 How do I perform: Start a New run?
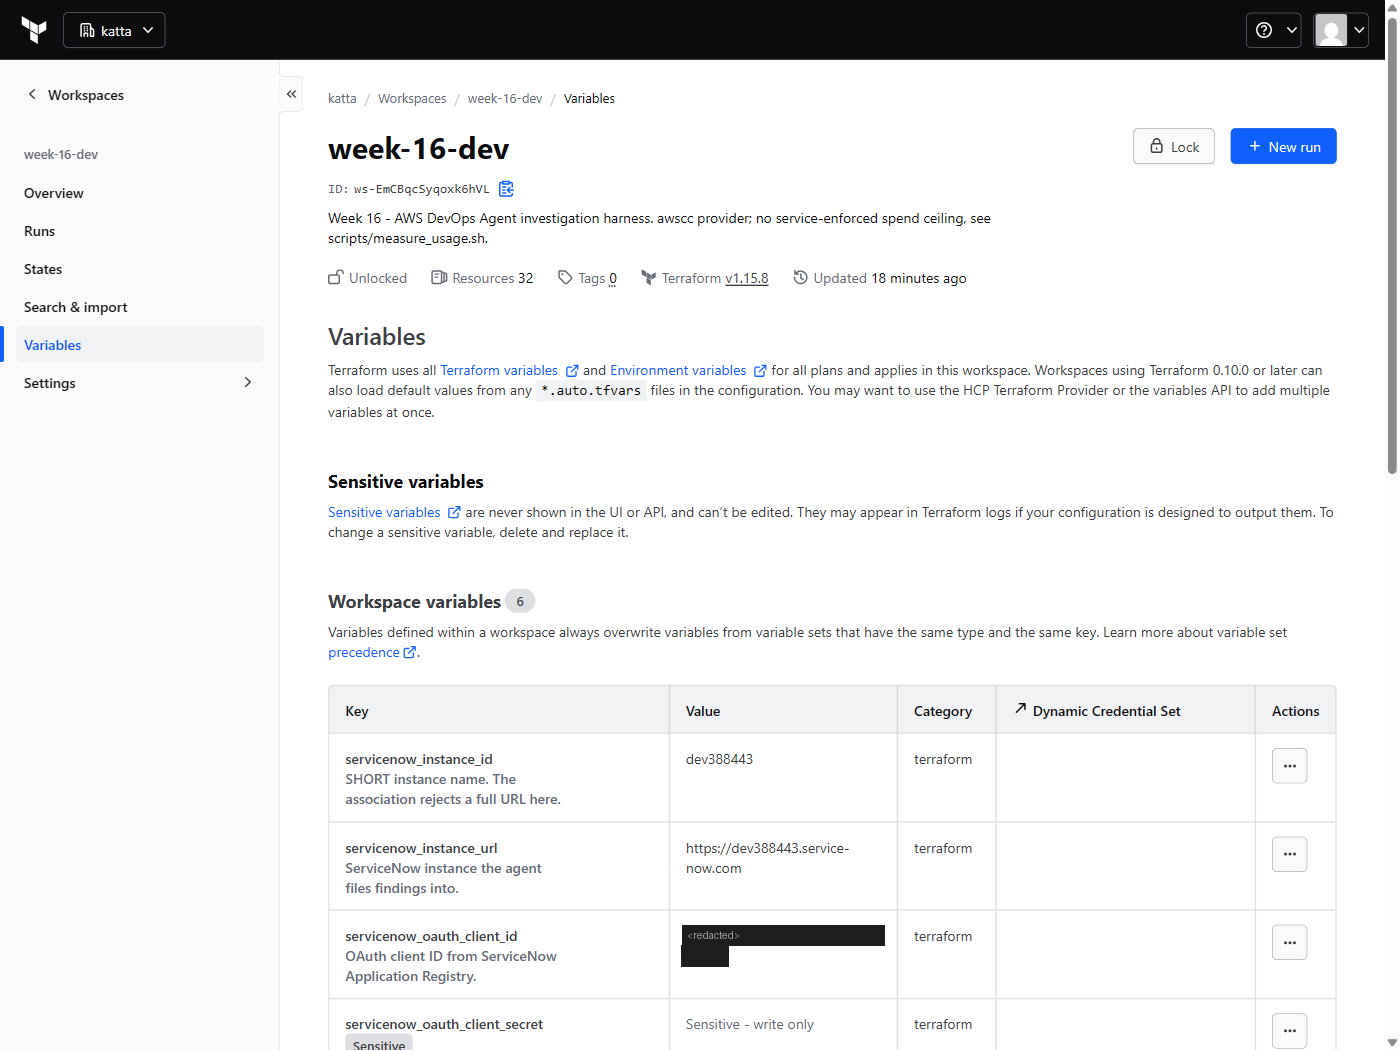coord(1283,146)
